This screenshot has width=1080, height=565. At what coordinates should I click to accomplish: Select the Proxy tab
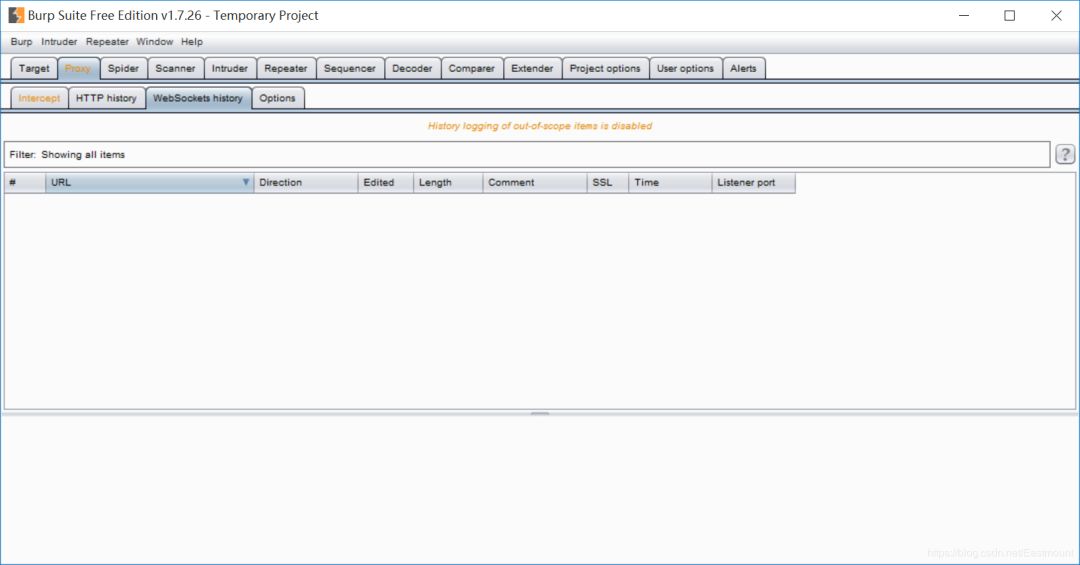click(78, 68)
